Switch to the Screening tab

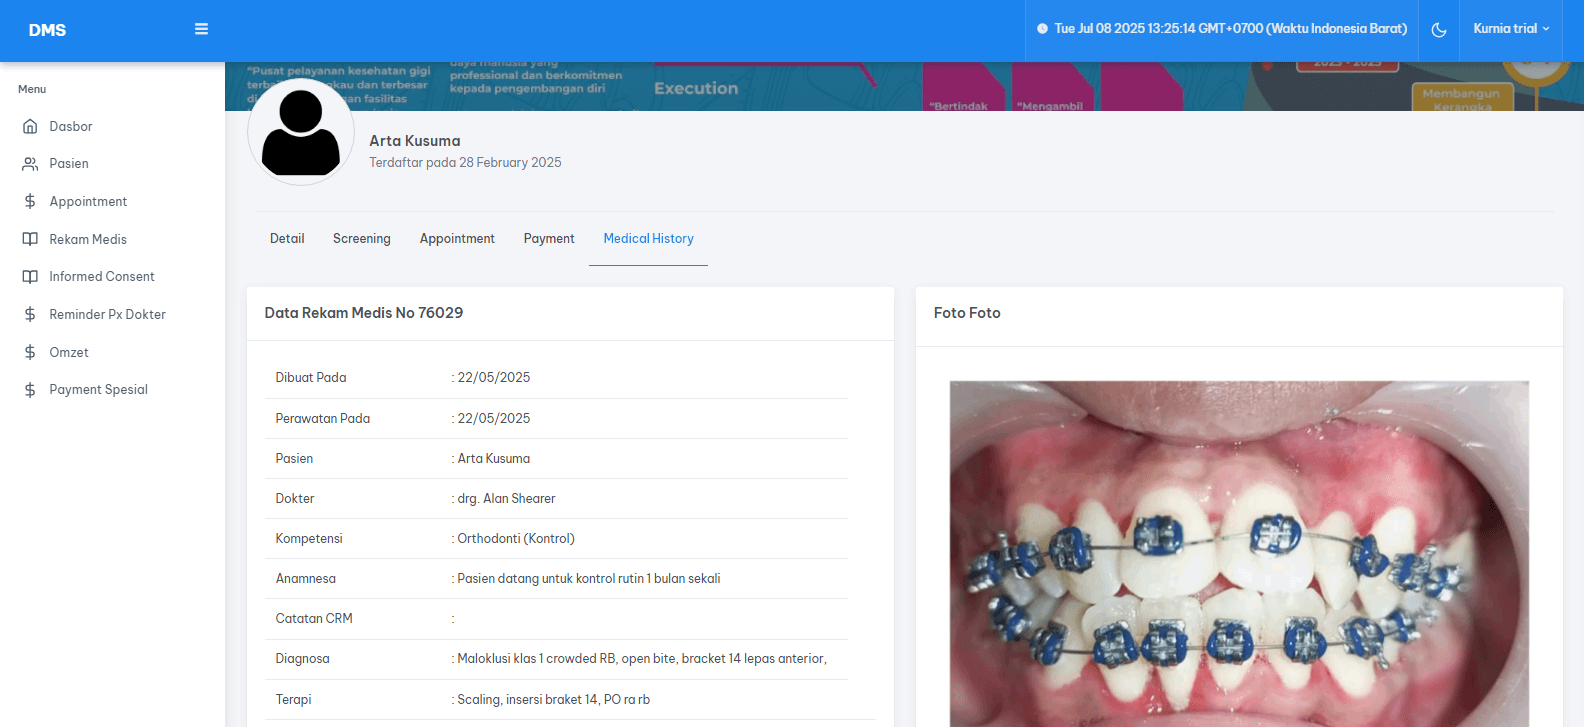(x=362, y=239)
